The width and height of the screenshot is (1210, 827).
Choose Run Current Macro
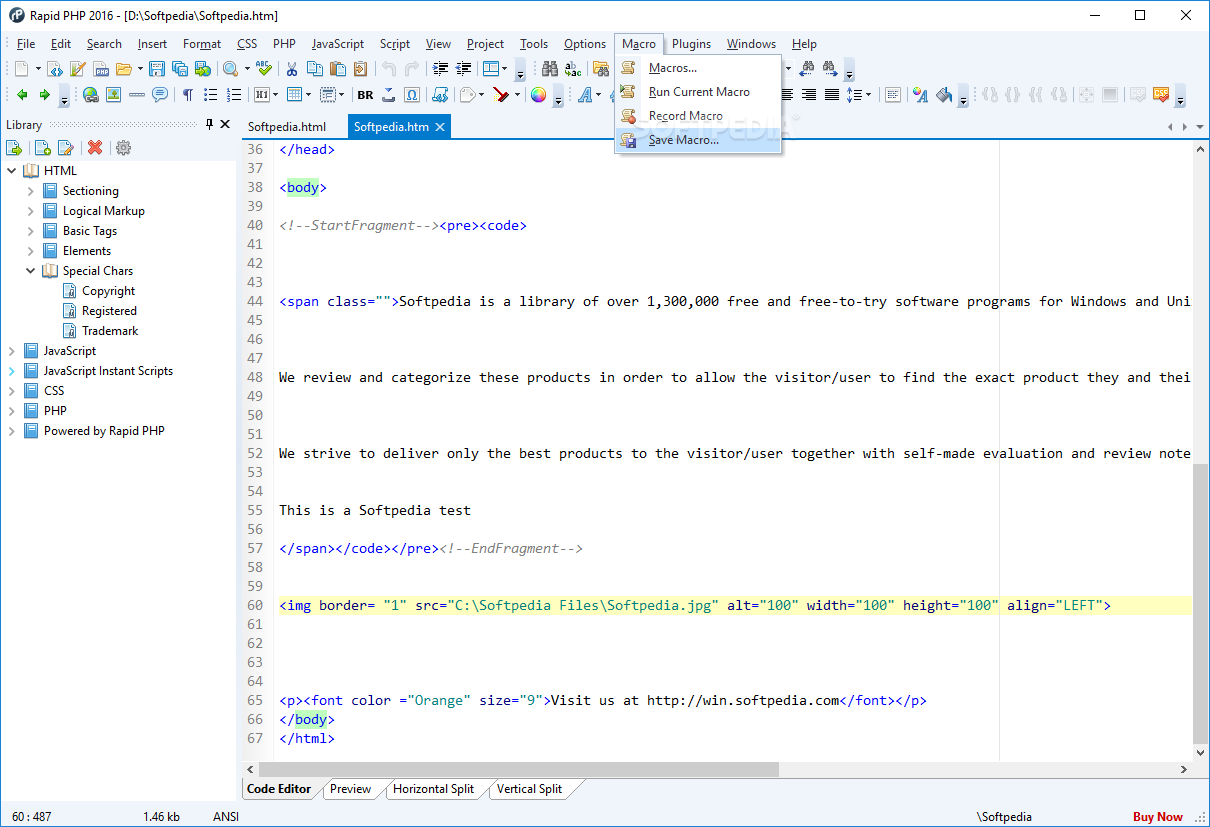[x=697, y=92]
